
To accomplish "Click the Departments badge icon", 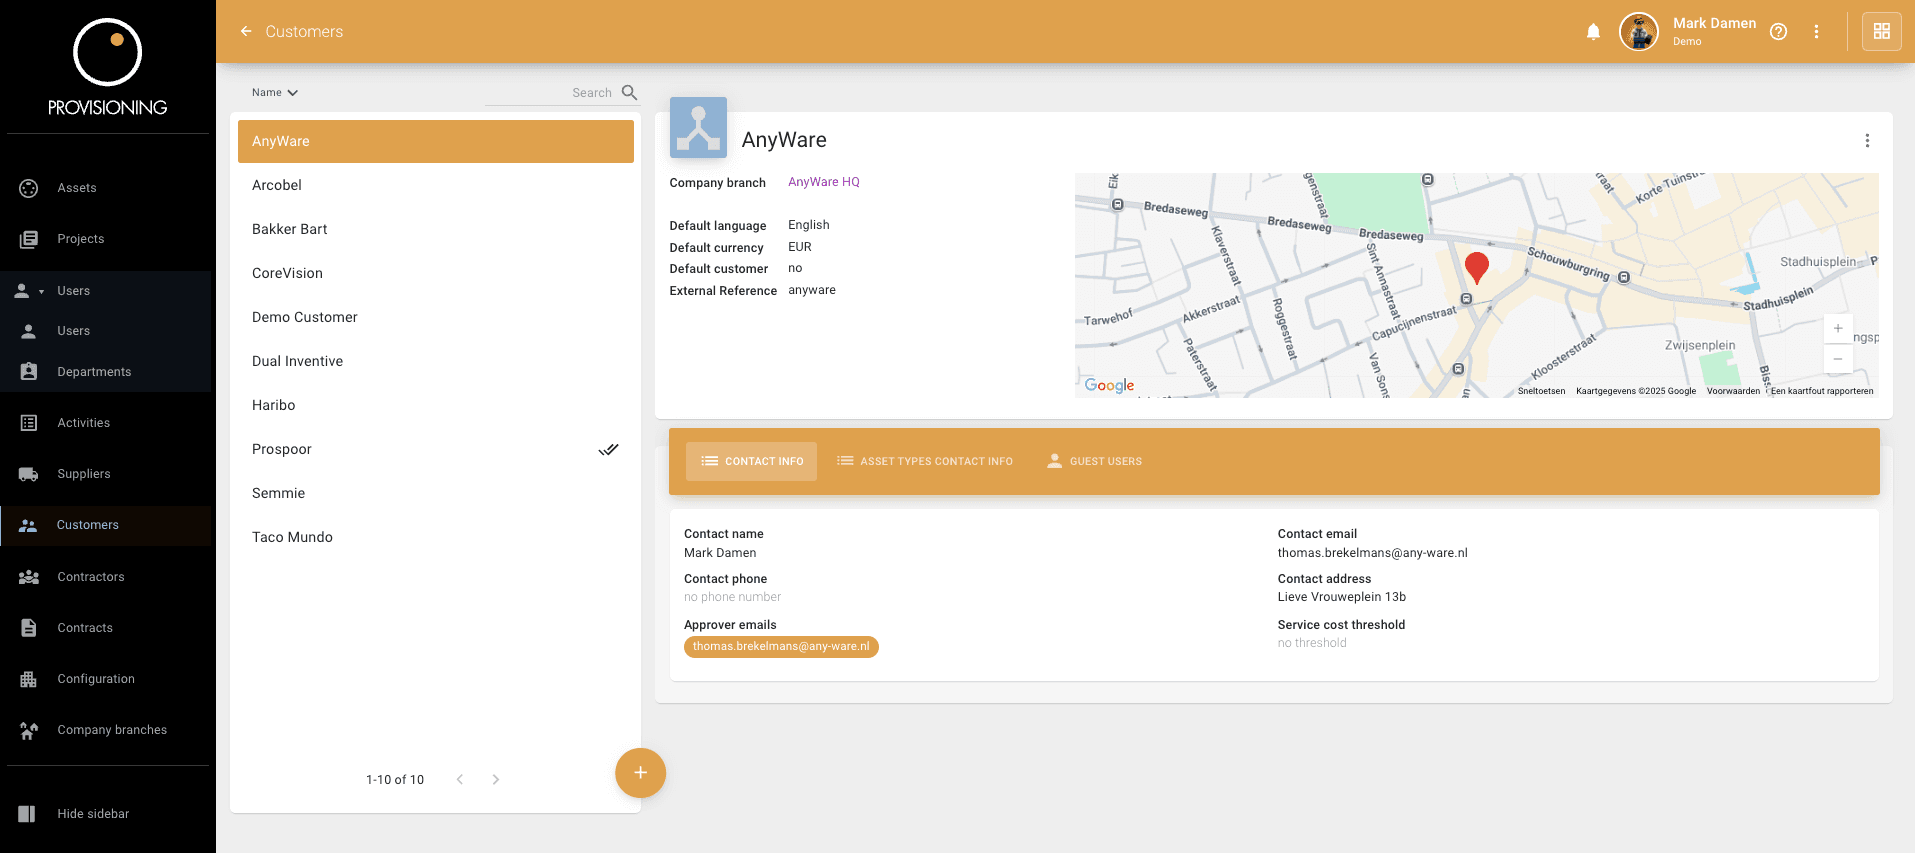I will [29, 372].
